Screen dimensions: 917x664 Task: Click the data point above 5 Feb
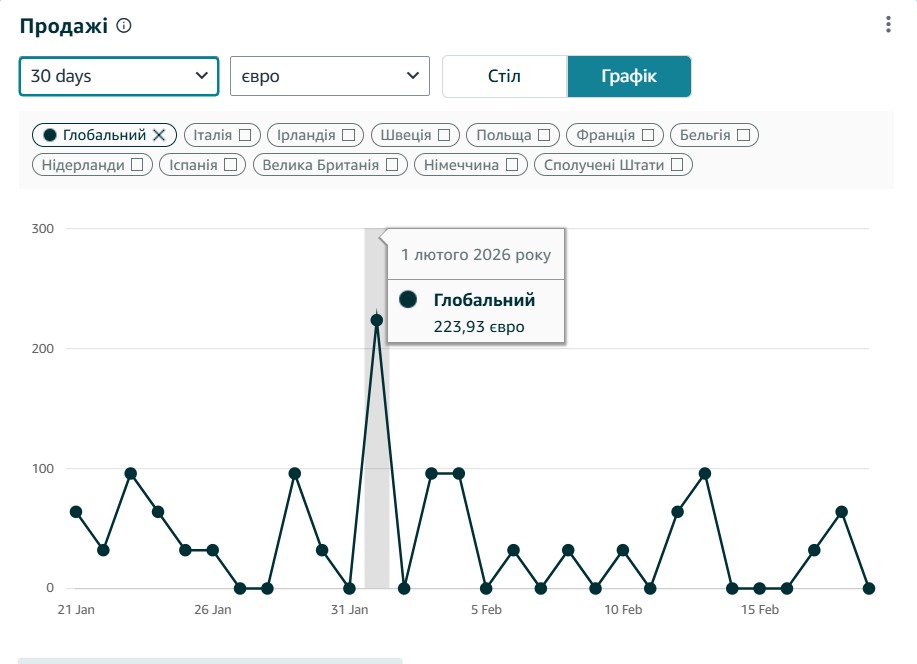point(486,588)
